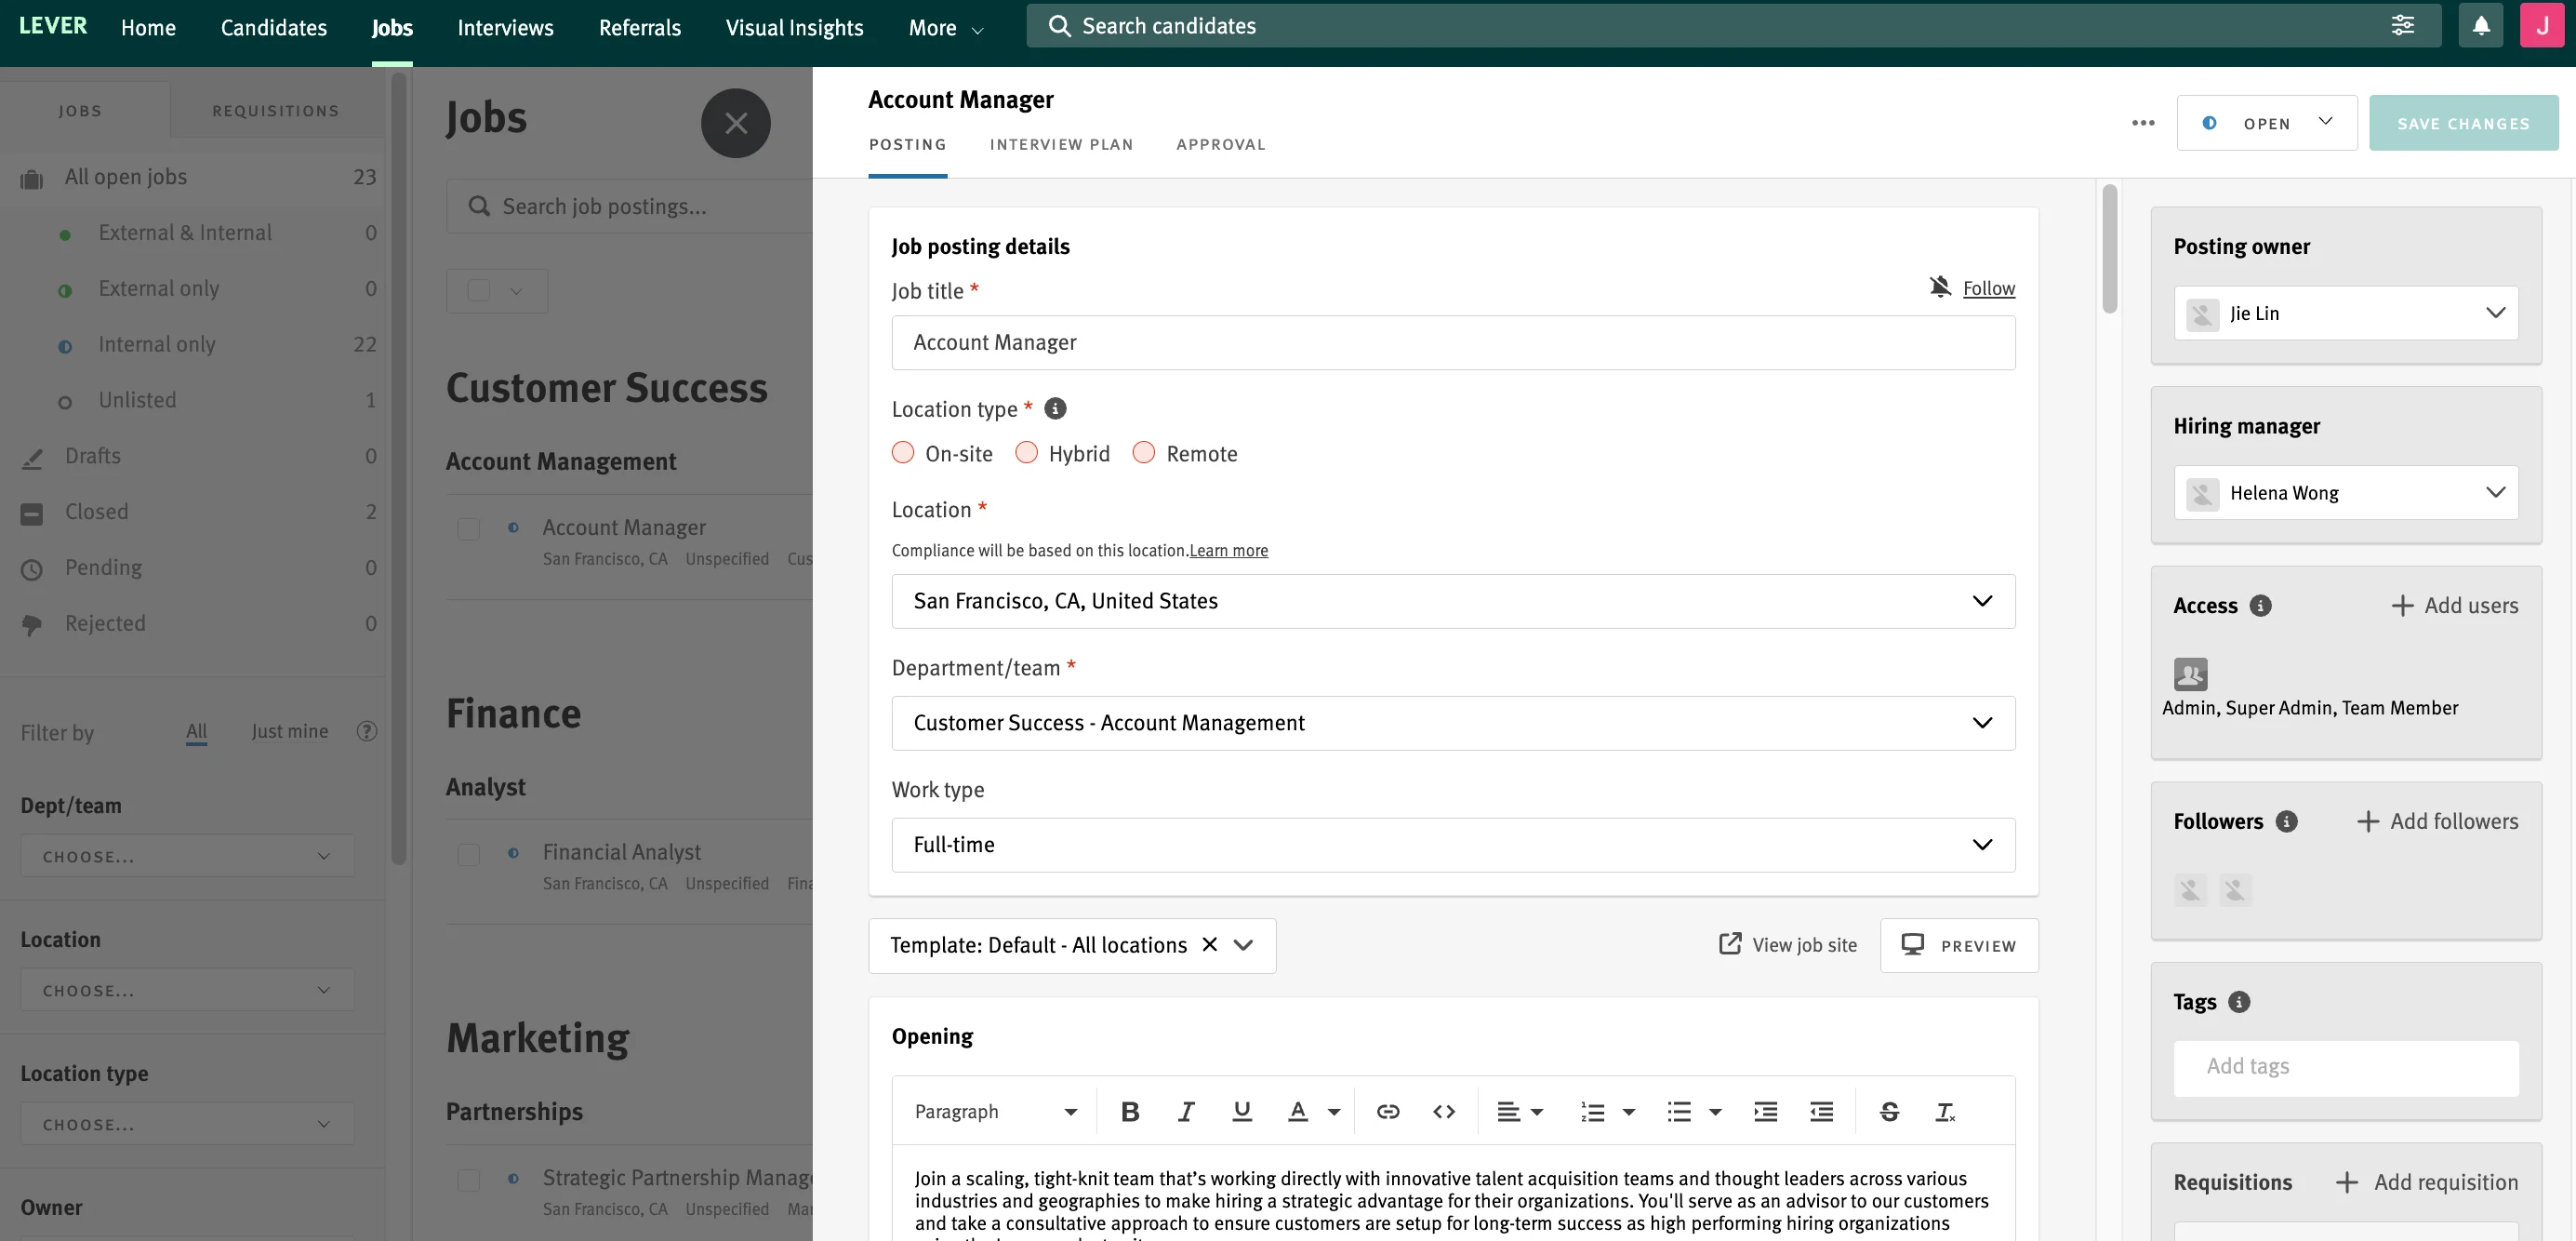Expand the Template chevron dropdown
The image size is (2576, 1241).
[1243, 945]
